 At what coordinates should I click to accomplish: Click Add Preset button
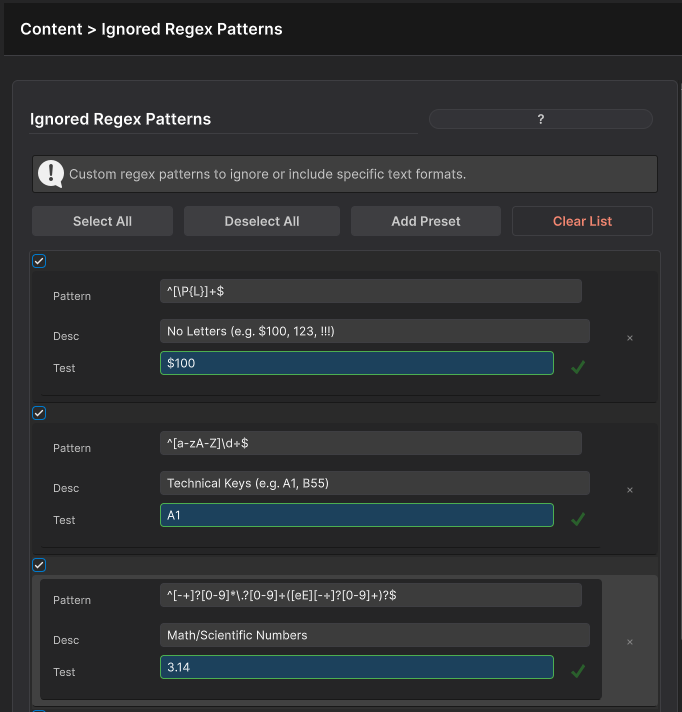coord(426,221)
